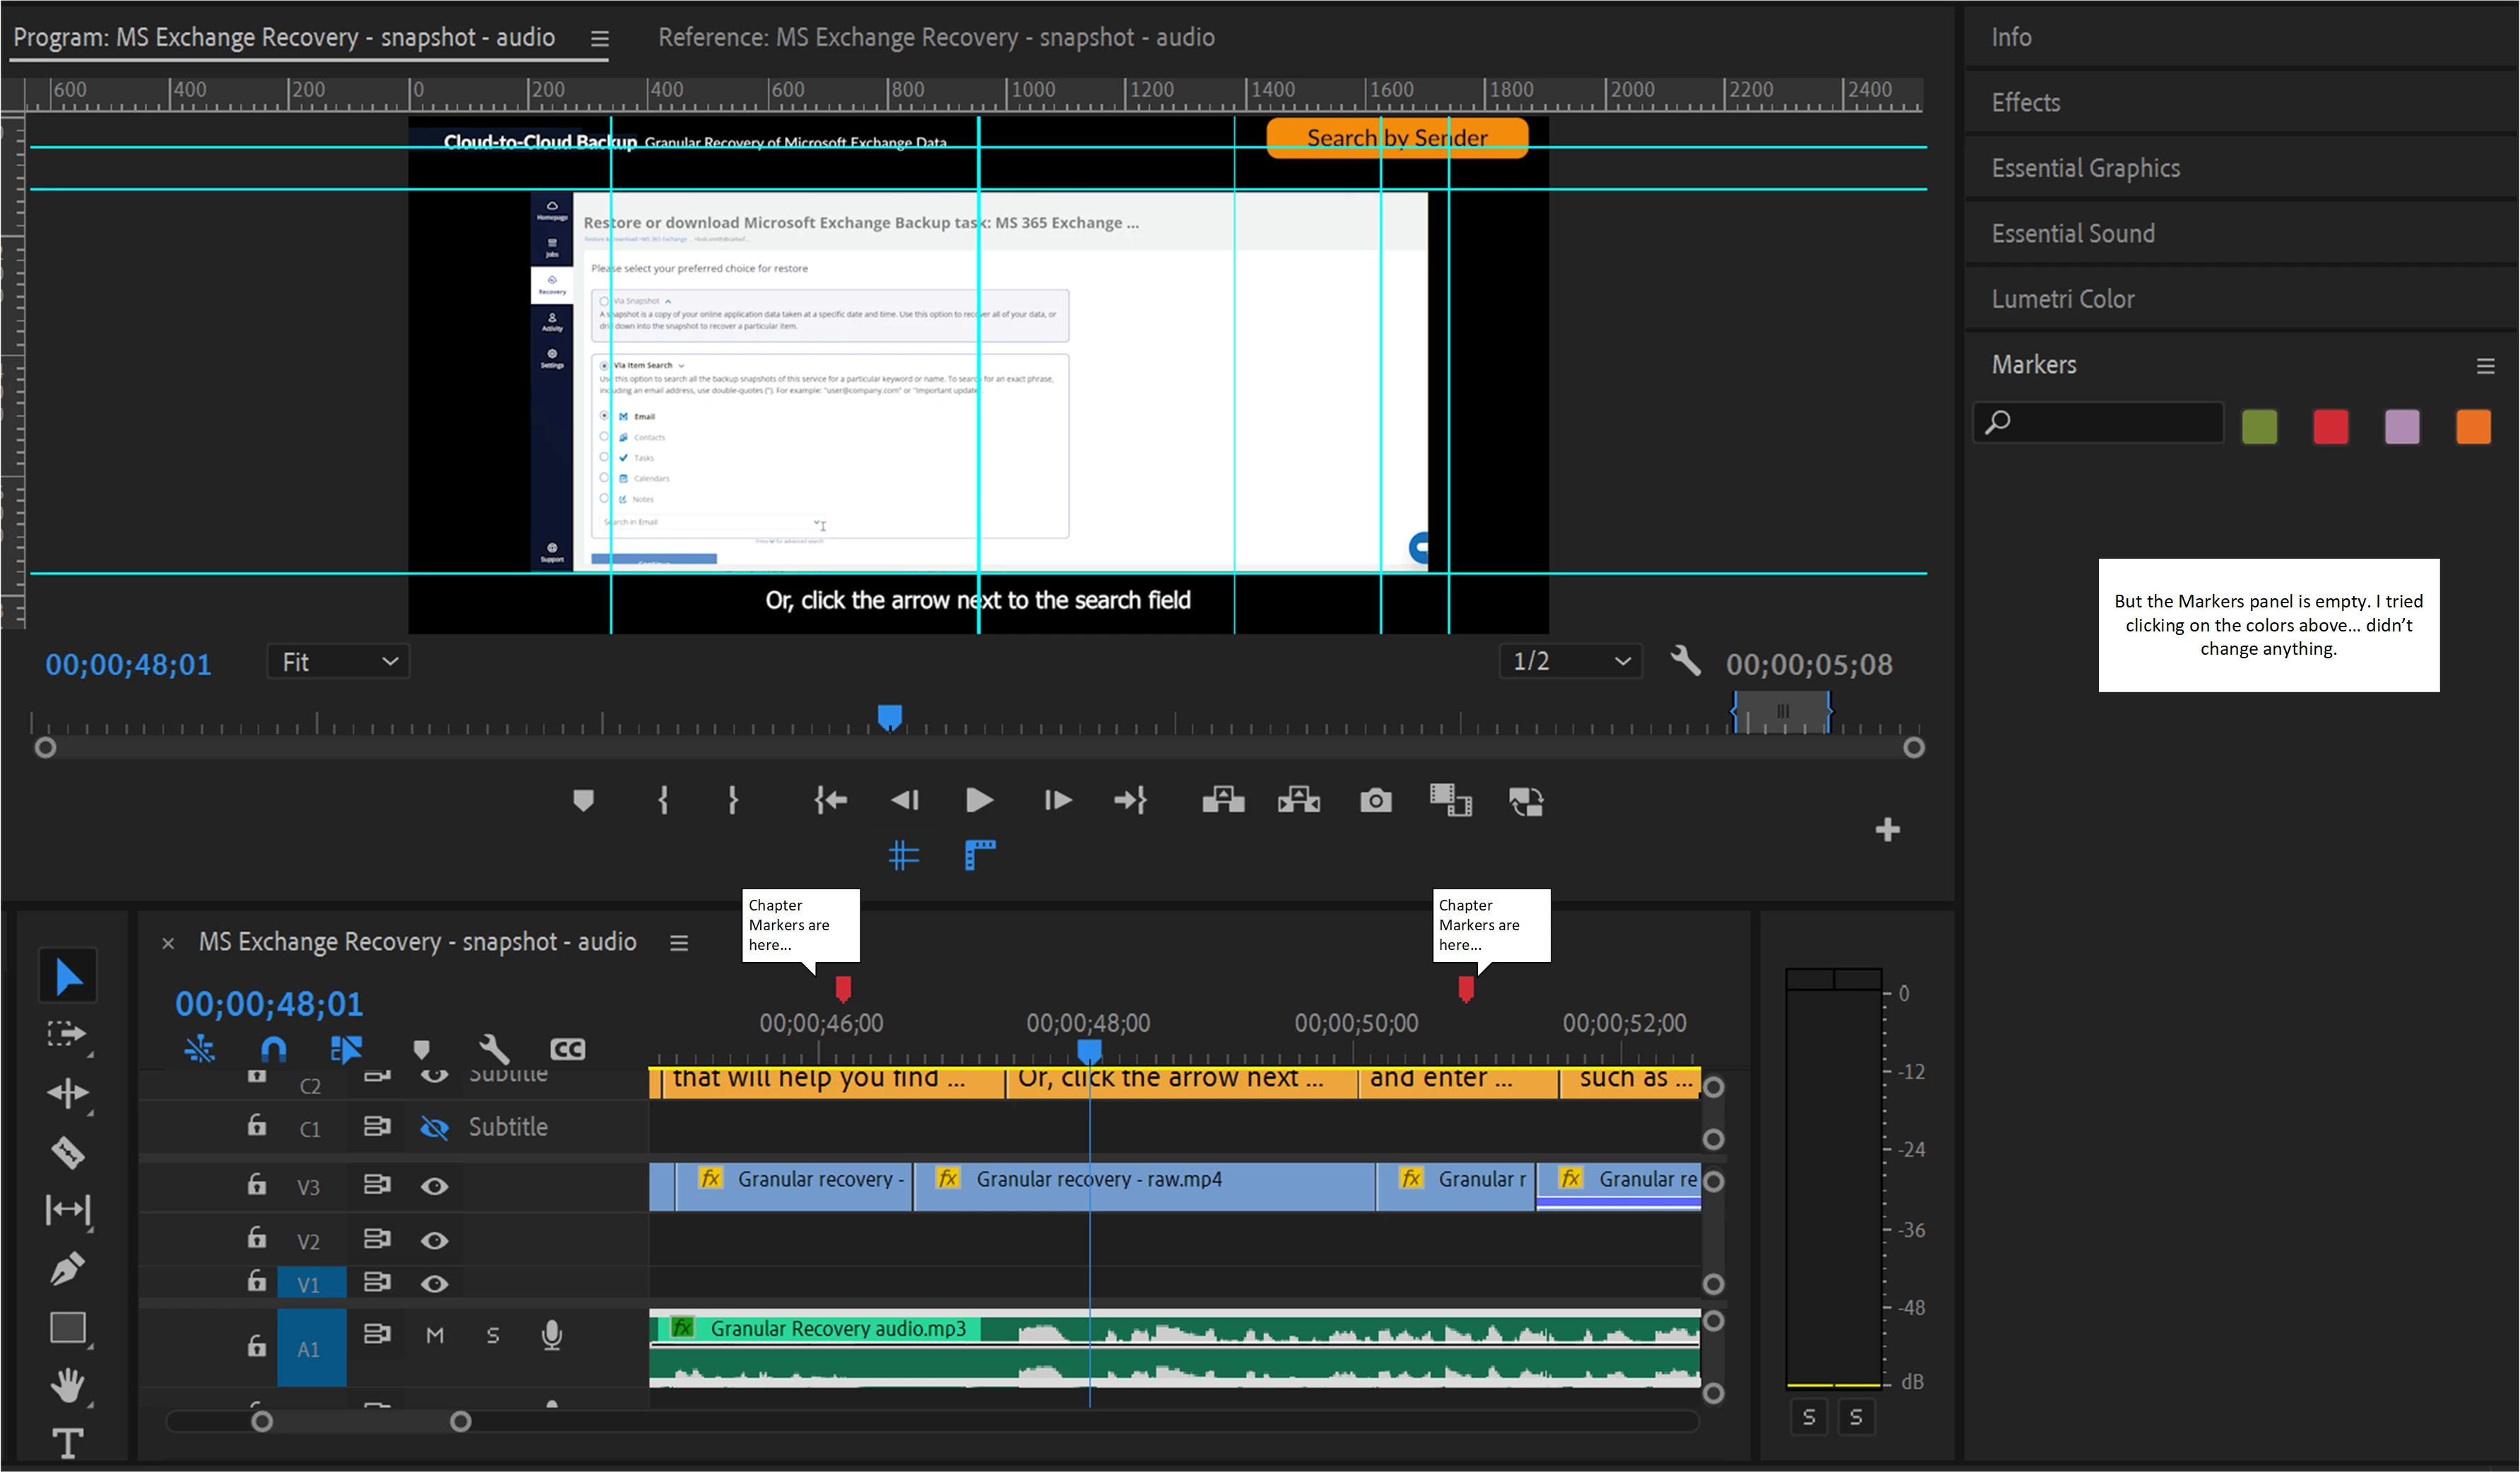Toggle Snap in Timeline magnet icon
The image size is (2520, 1472).
pyautogui.click(x=273, y=1049)
